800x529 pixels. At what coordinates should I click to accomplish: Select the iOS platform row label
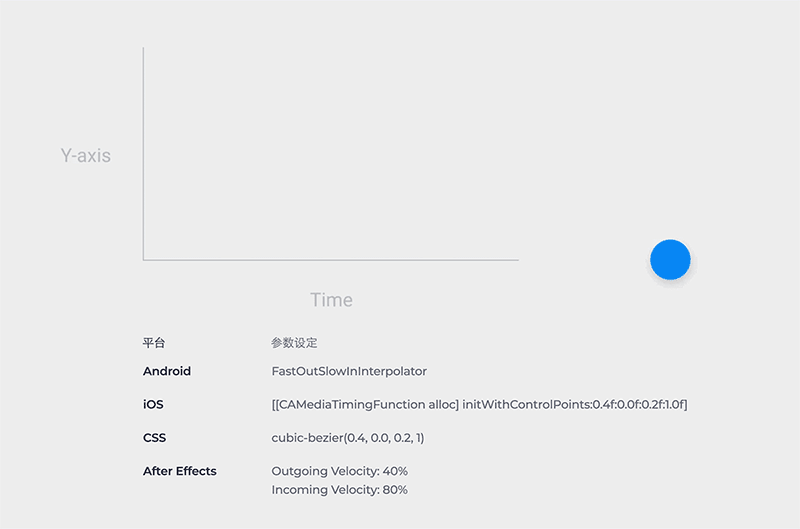click(153, 405)
